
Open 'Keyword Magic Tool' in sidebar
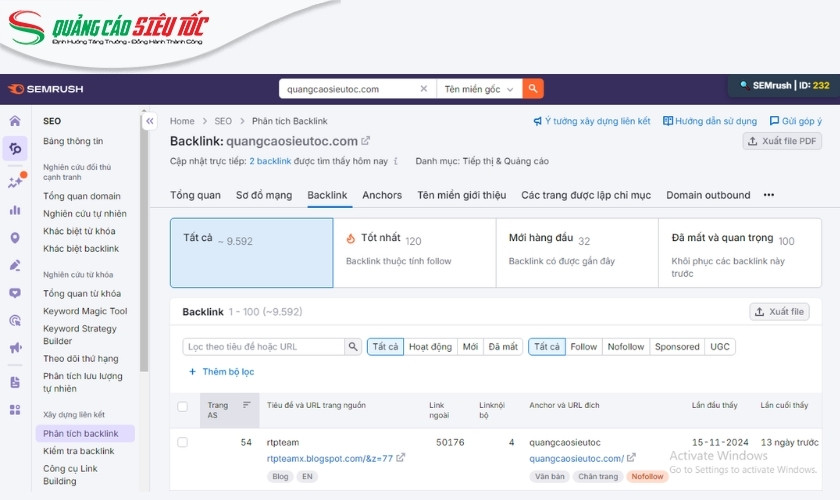(x=85, y=311)
